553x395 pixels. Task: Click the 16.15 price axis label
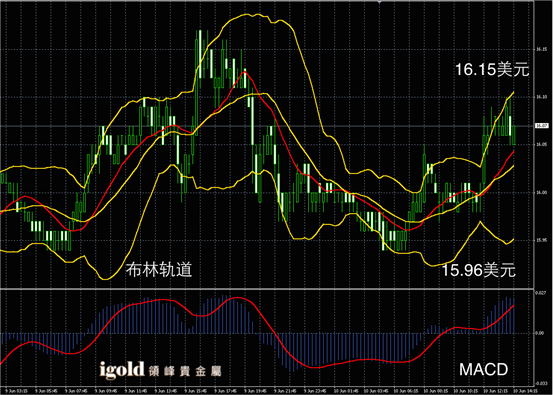(541, 49)
